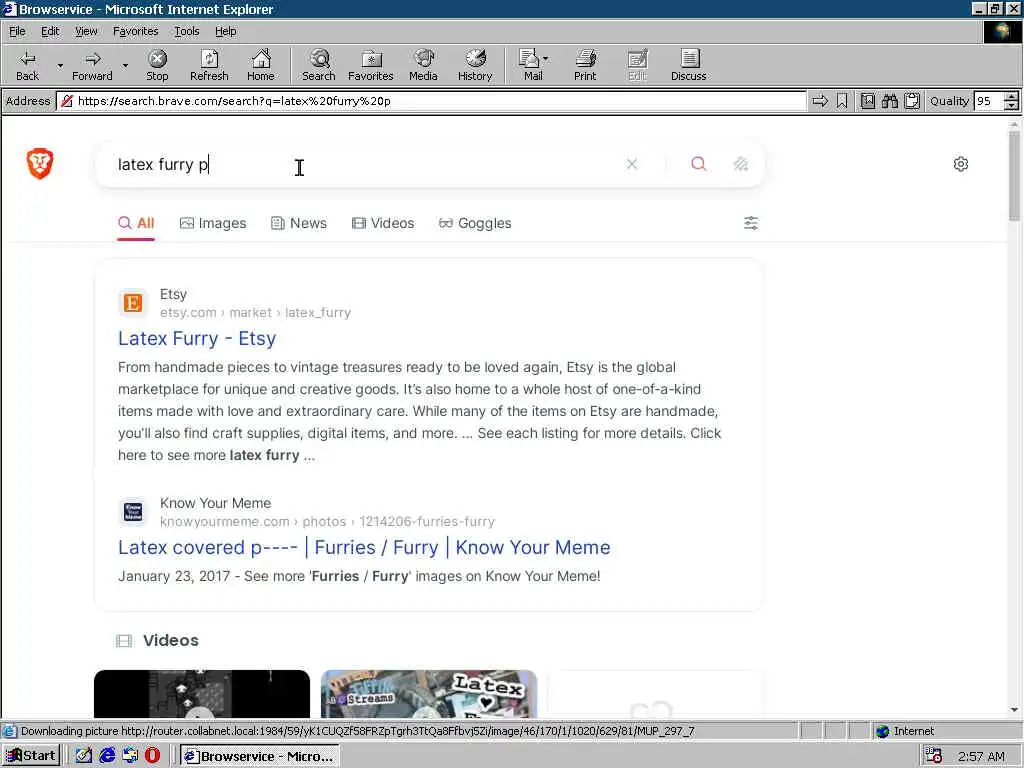This screenshot has height=768, width=1024.
Task: Click the Go arrow beside the address bar
Action: (x=820, y=101)
